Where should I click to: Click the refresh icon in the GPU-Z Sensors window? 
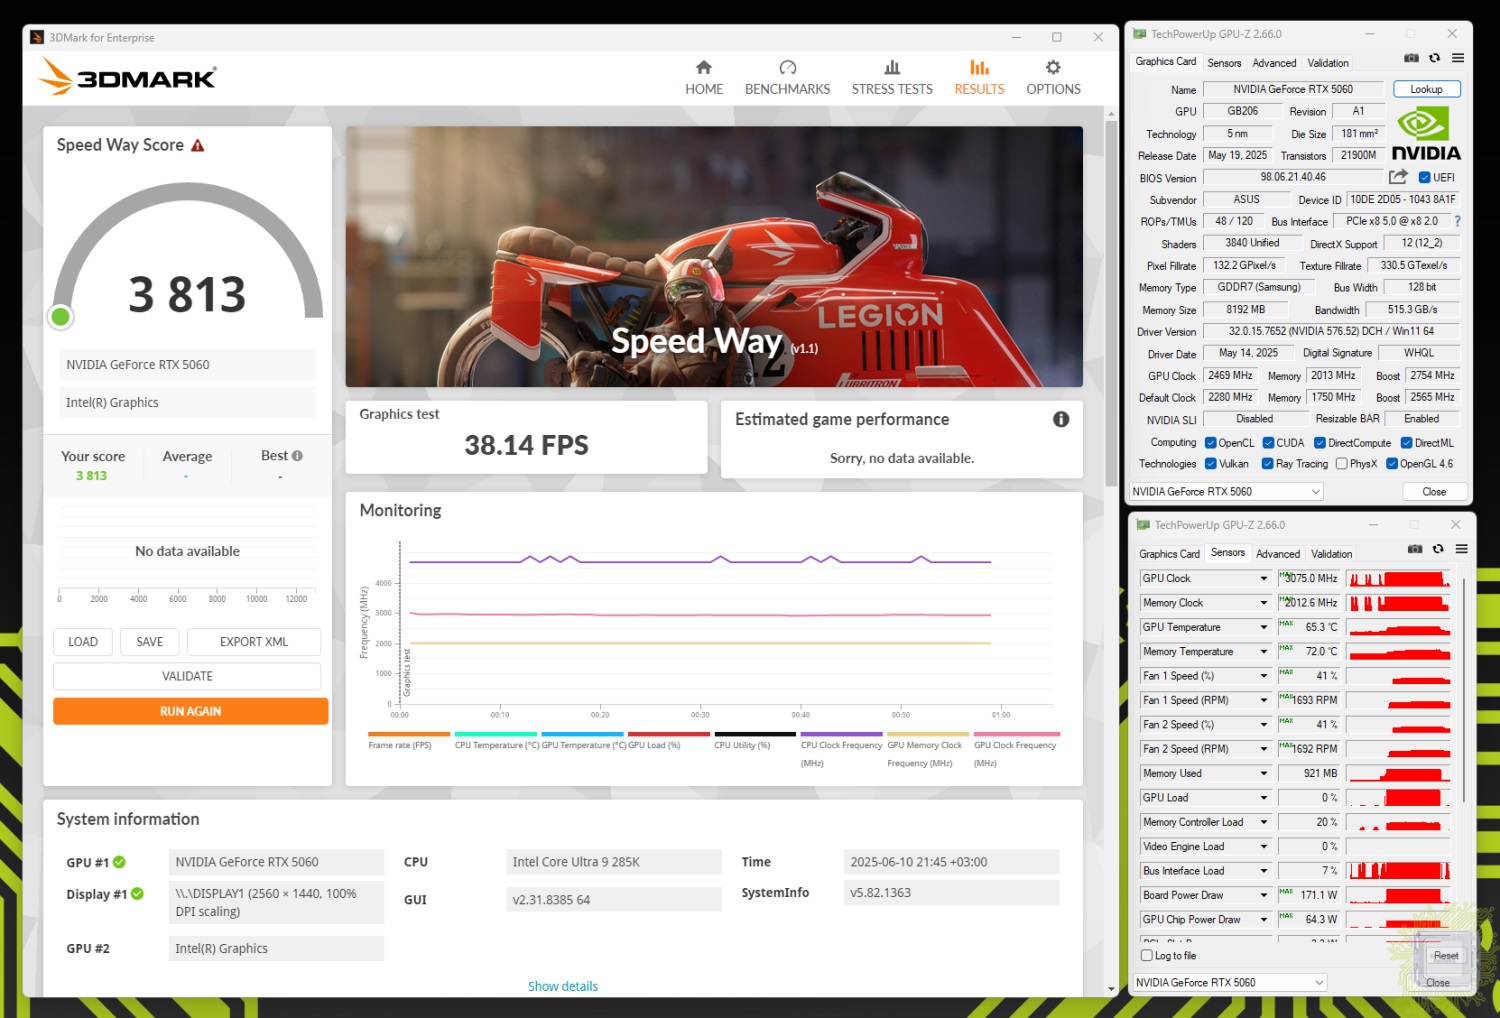point(1438,549)
